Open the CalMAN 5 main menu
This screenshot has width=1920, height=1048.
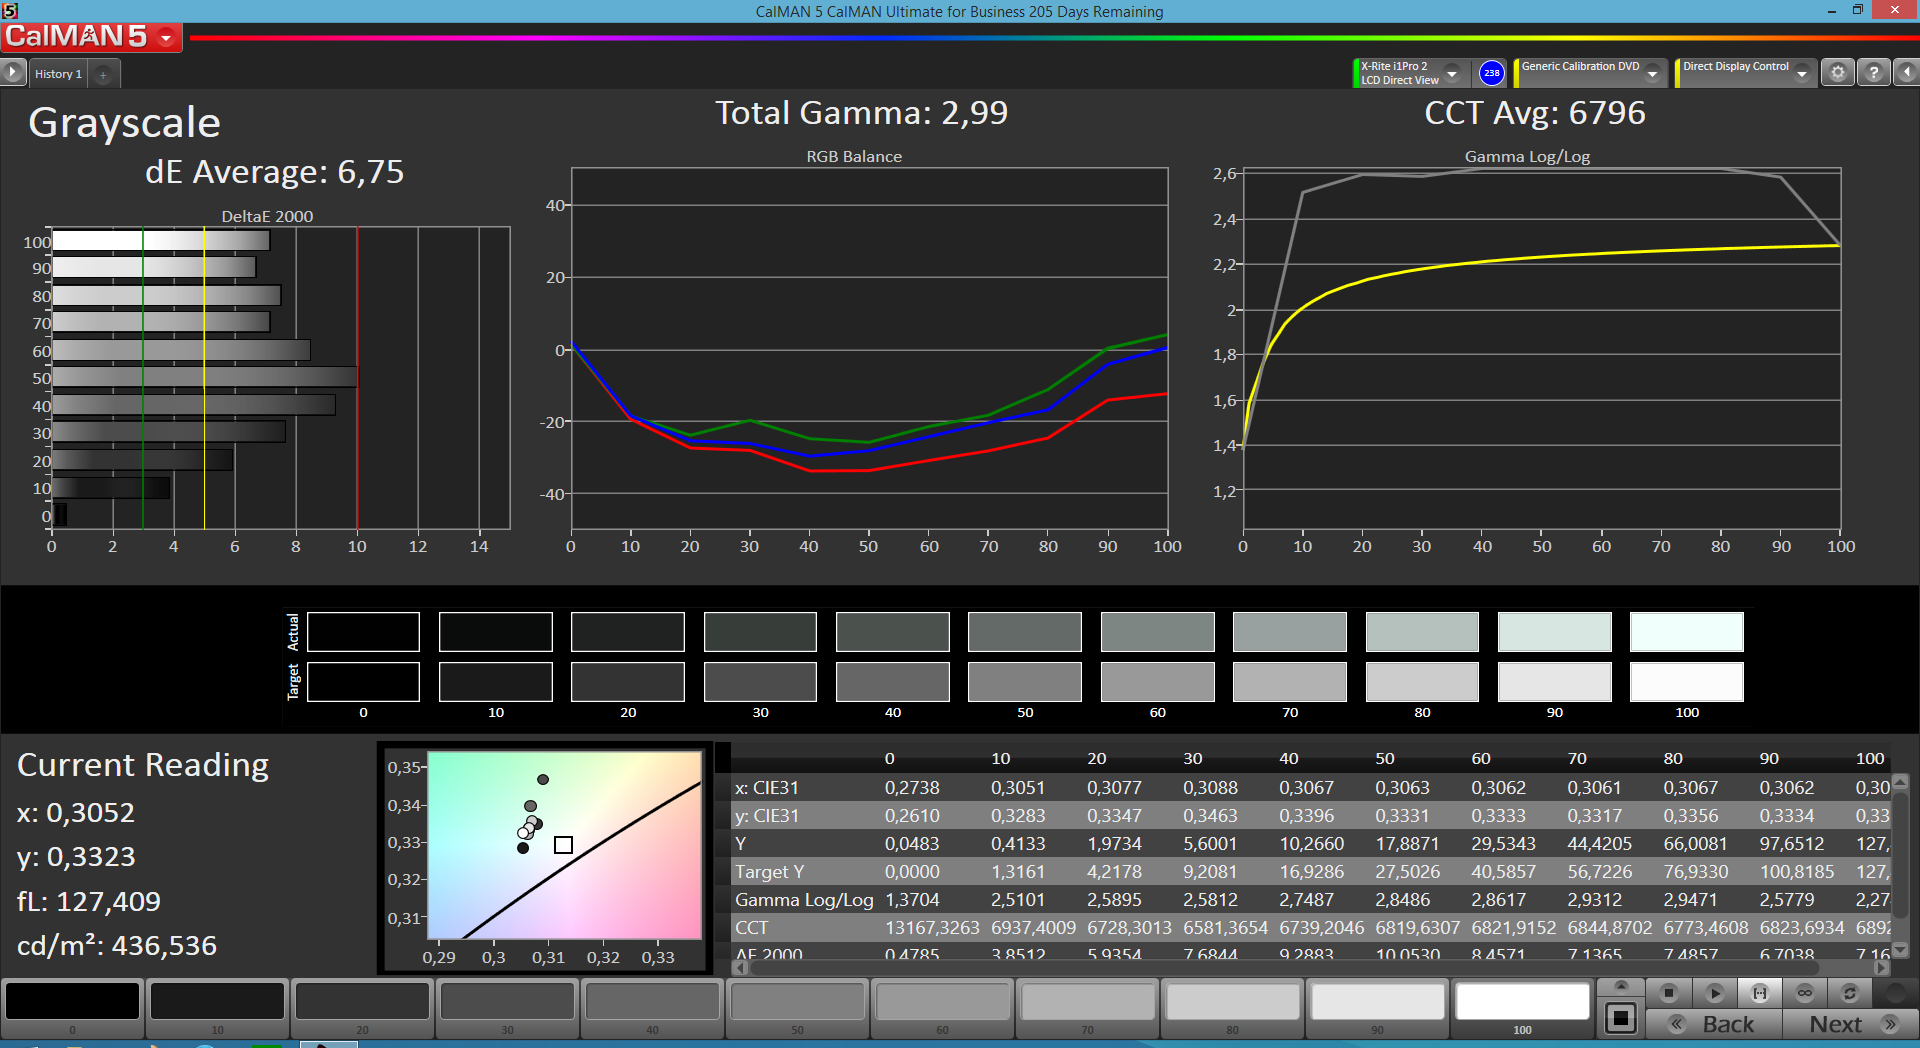point(91,37)
